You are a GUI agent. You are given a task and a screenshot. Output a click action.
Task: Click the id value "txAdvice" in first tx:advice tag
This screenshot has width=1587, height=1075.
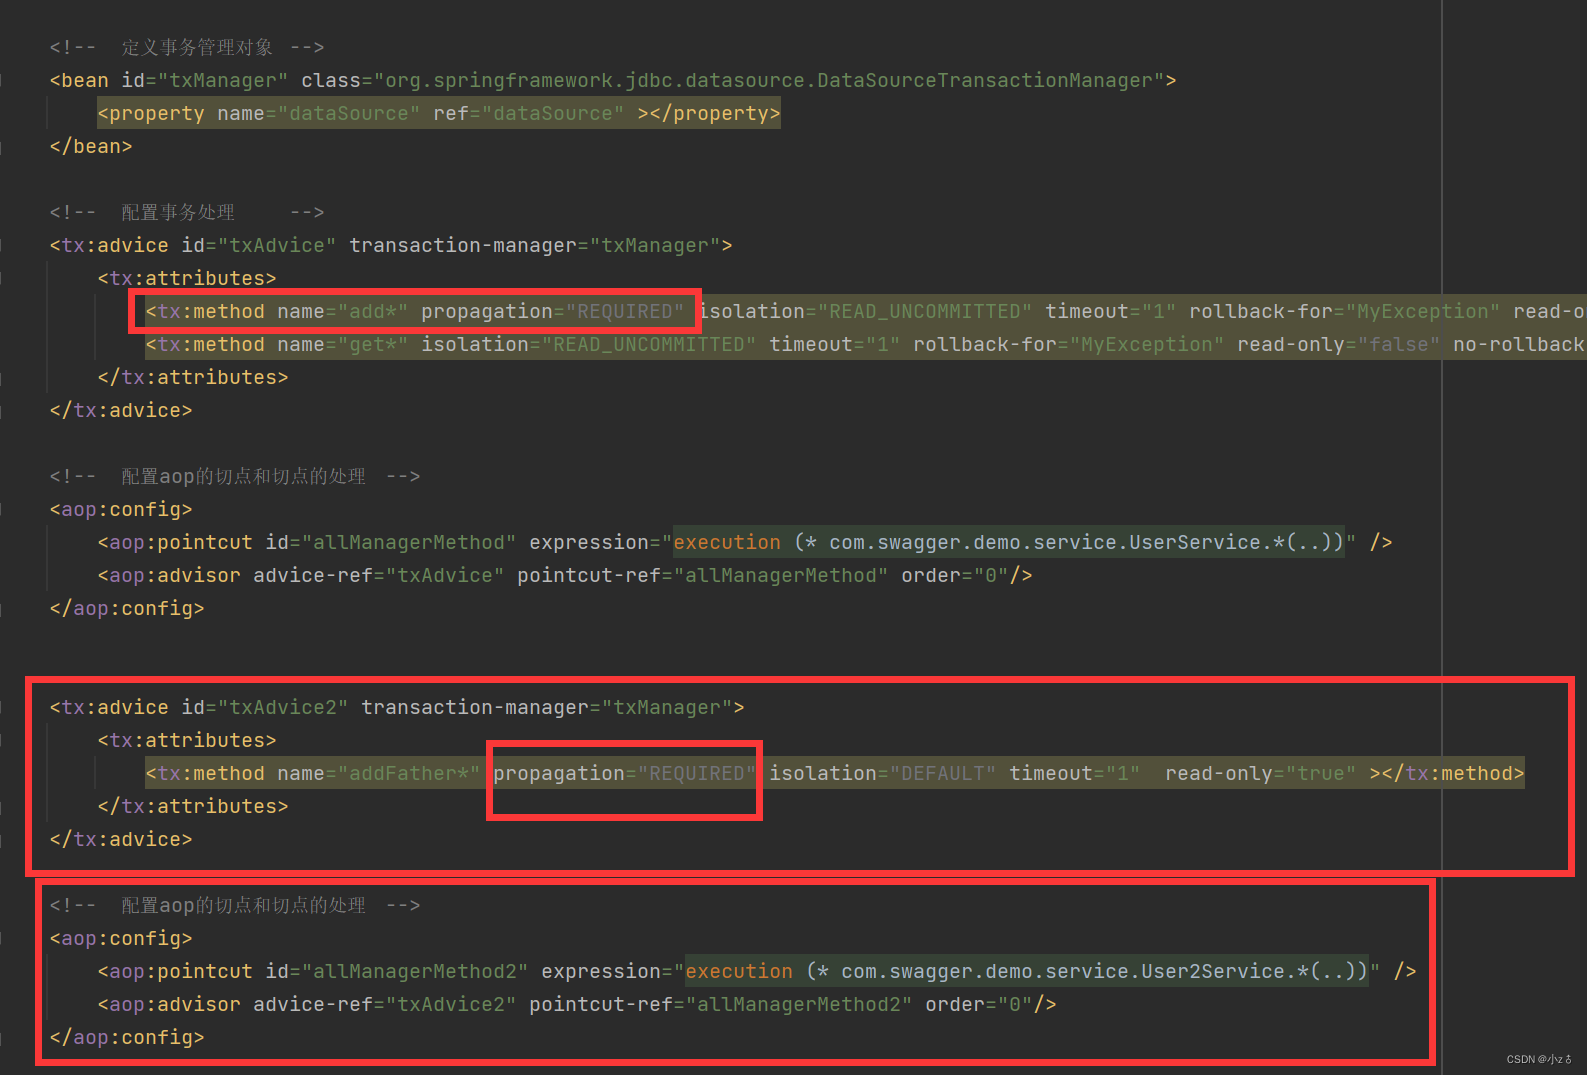click(277, 245)
